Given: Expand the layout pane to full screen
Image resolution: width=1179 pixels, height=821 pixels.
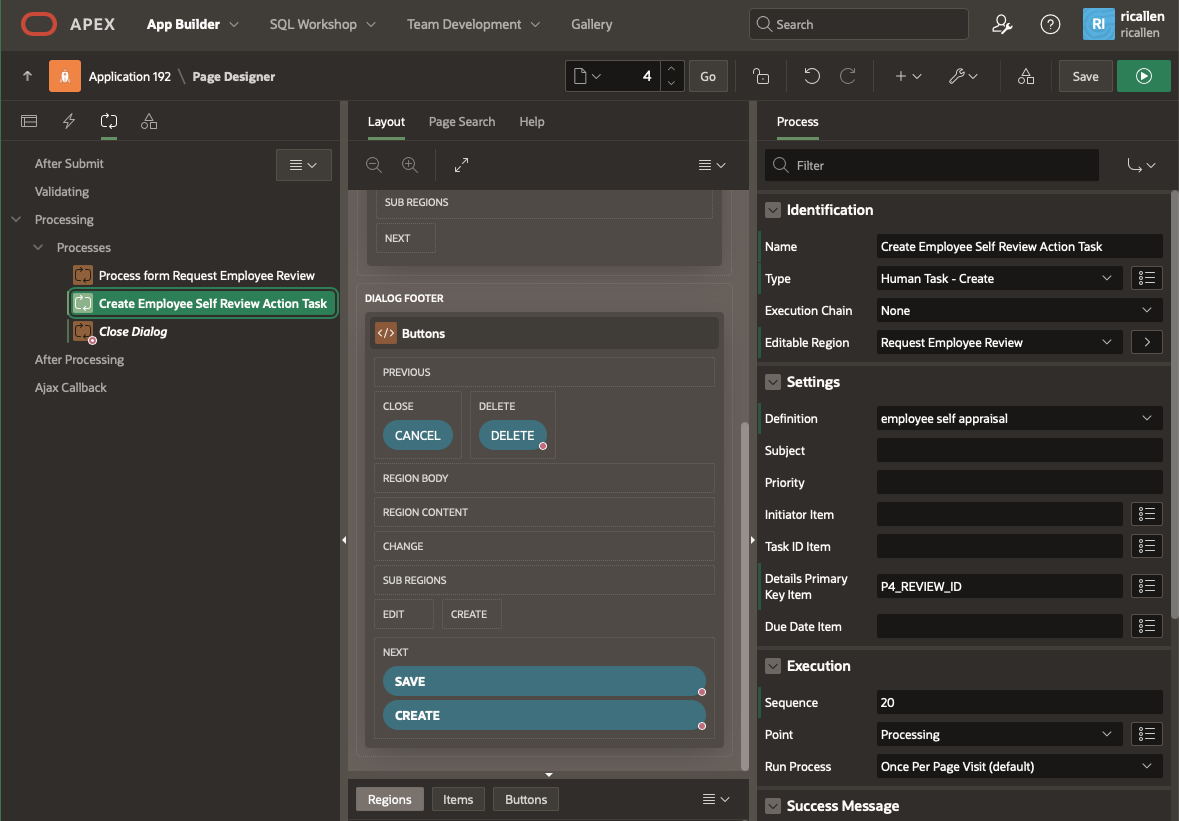Looking at the screenshot, I should click(461, 165).
